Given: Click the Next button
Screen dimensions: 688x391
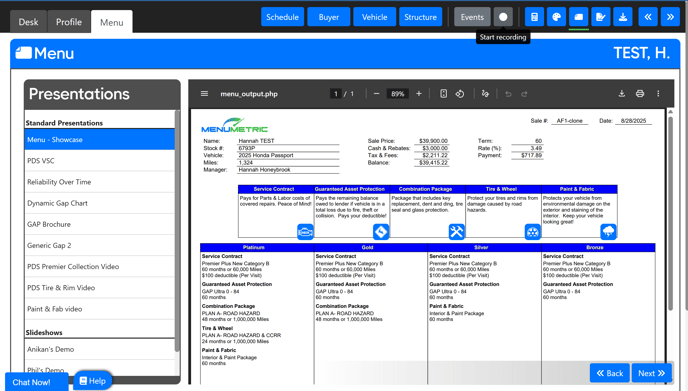Looking at the screenshot, I should (x=652, y=373).
